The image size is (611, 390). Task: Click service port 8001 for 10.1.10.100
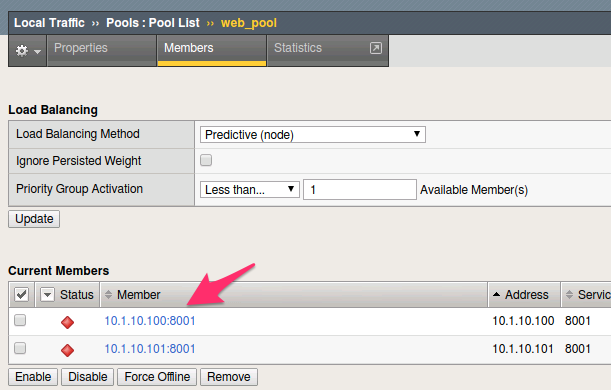pyautogui.click(x=578, y=321)
